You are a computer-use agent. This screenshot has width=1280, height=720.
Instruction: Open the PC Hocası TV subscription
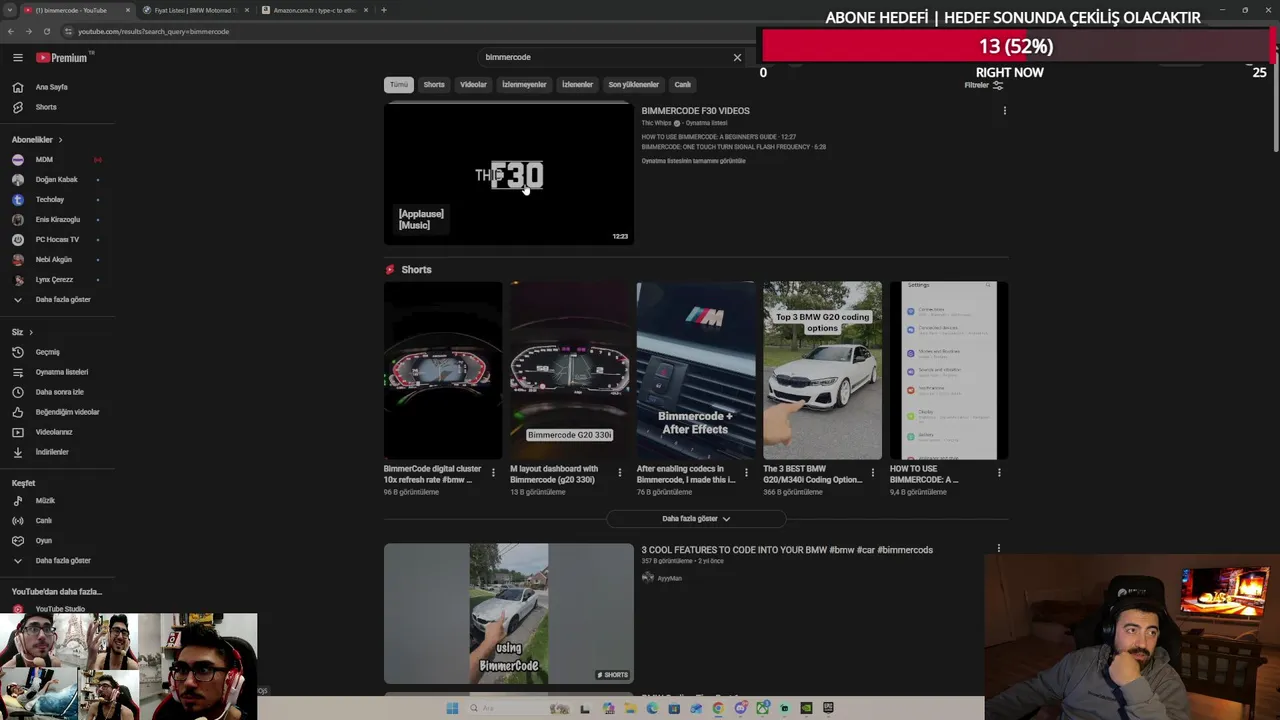coord(57,239)
